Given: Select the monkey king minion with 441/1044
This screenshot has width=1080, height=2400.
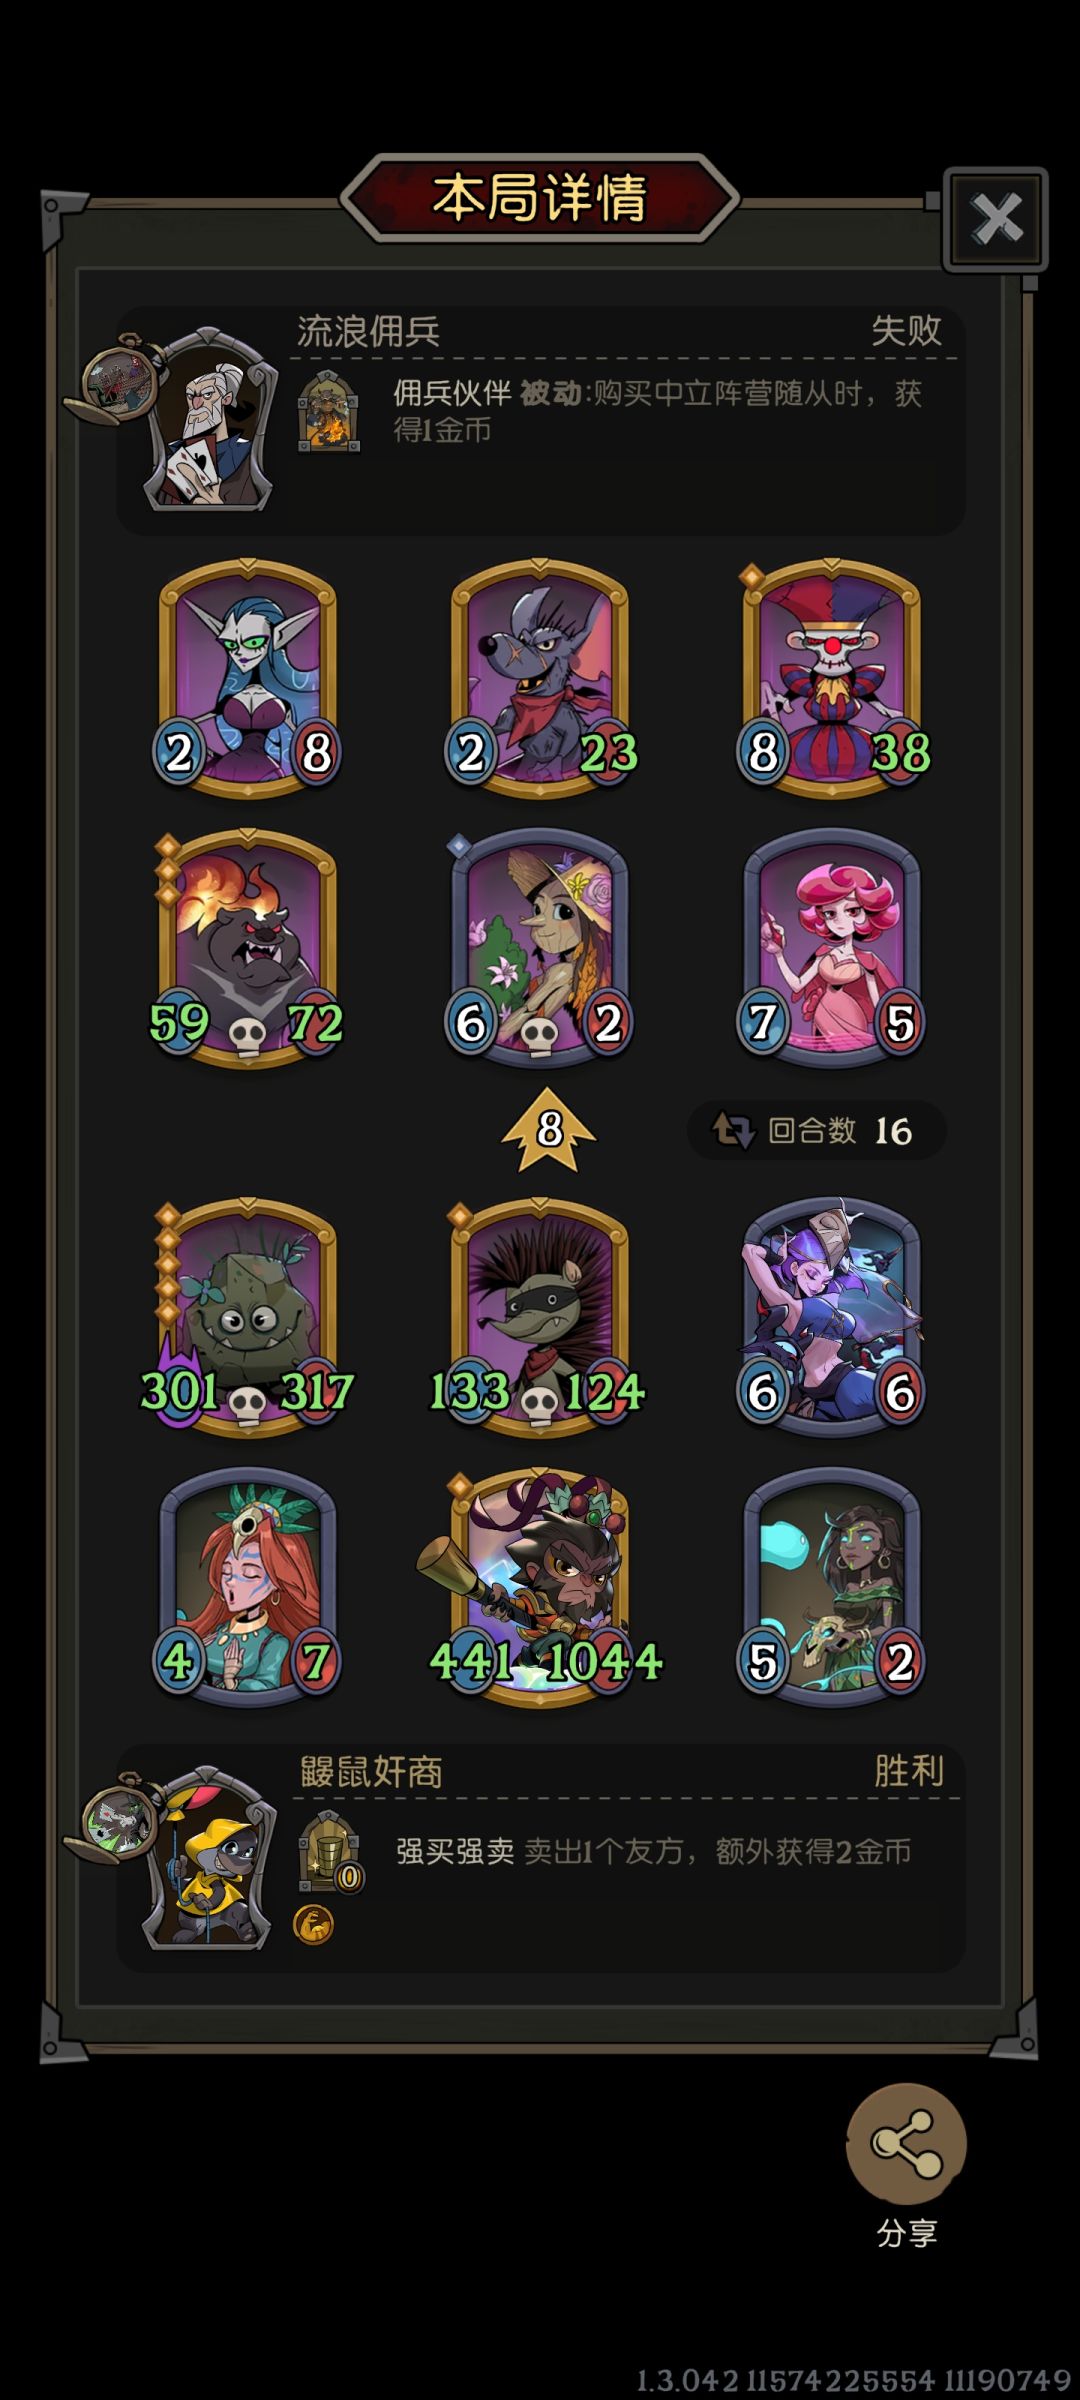Looking at the screenshot, I should pyautogui.click(x=541, y=1586).
